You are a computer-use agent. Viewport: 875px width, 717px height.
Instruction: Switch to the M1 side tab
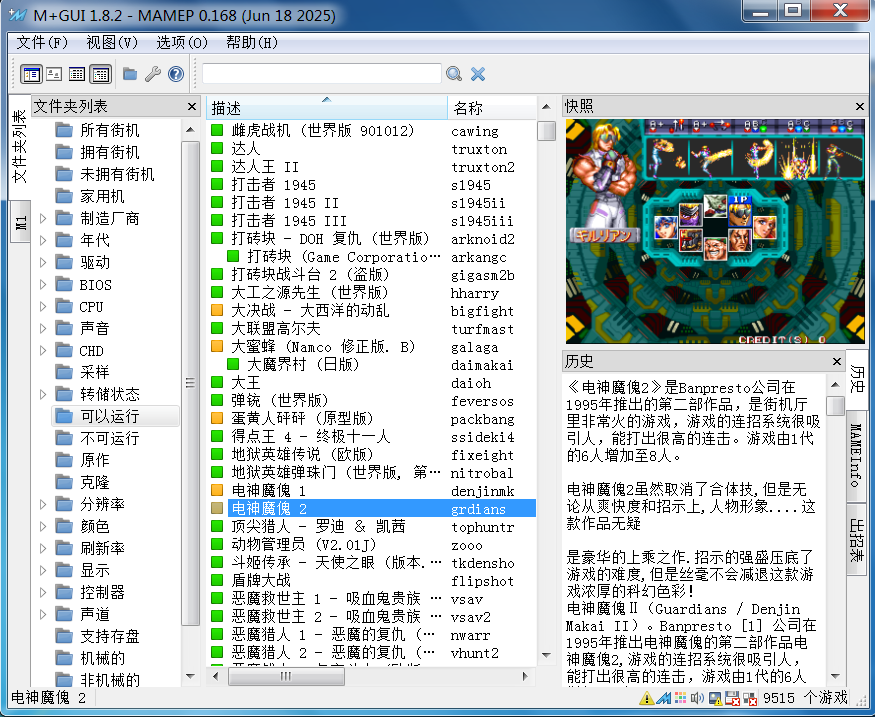(20, 222)
